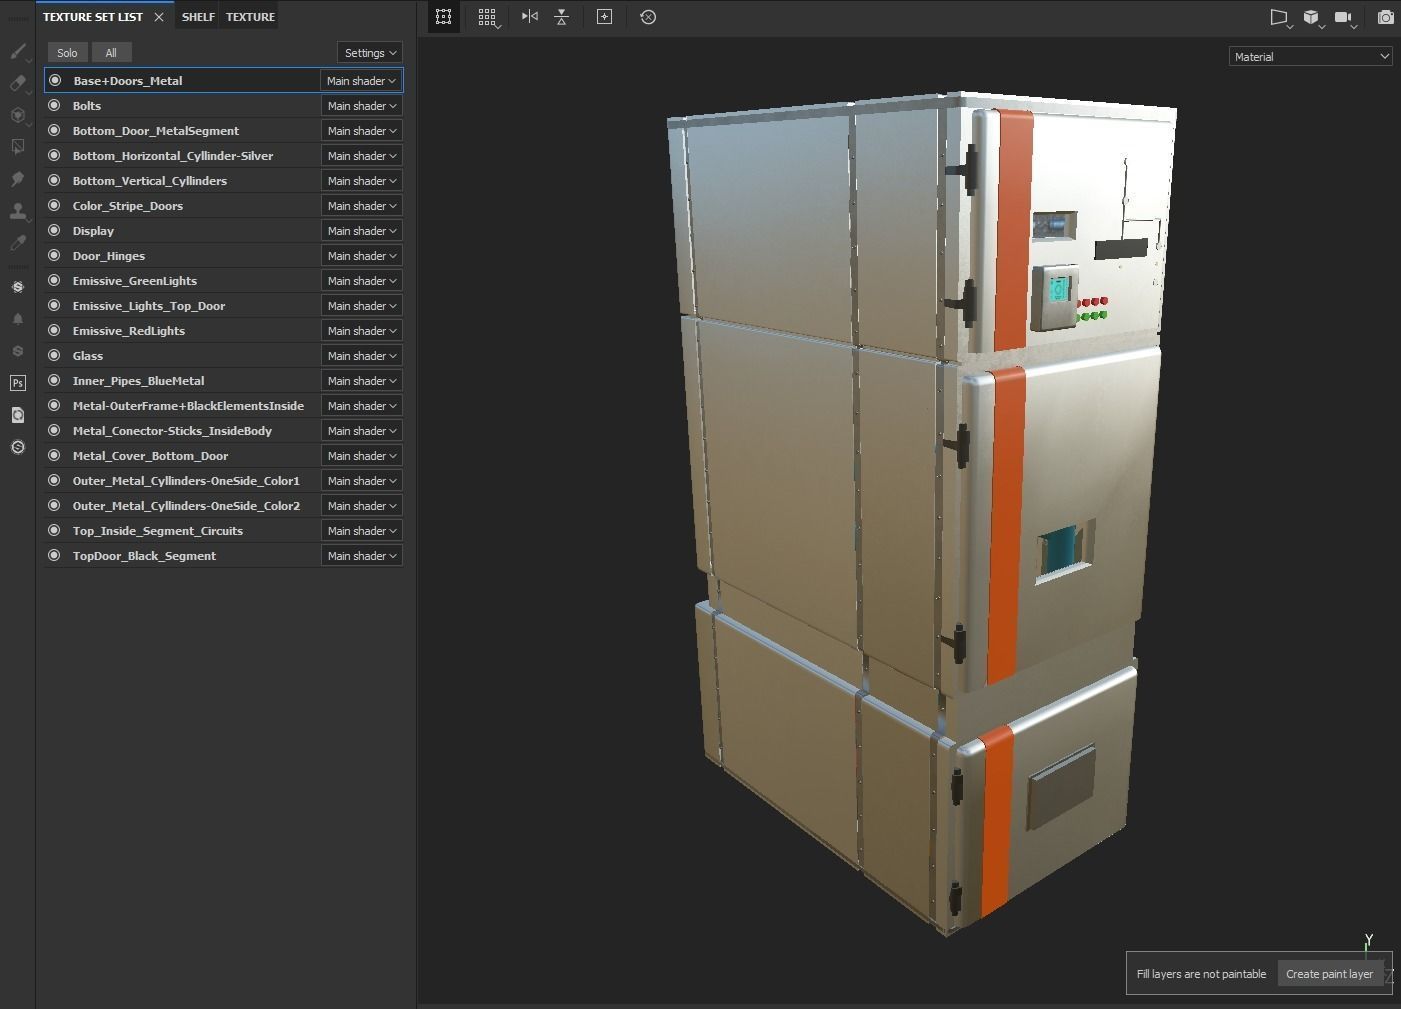
Task: Switch to the Texture Set List tab
Action: (93, 17)
